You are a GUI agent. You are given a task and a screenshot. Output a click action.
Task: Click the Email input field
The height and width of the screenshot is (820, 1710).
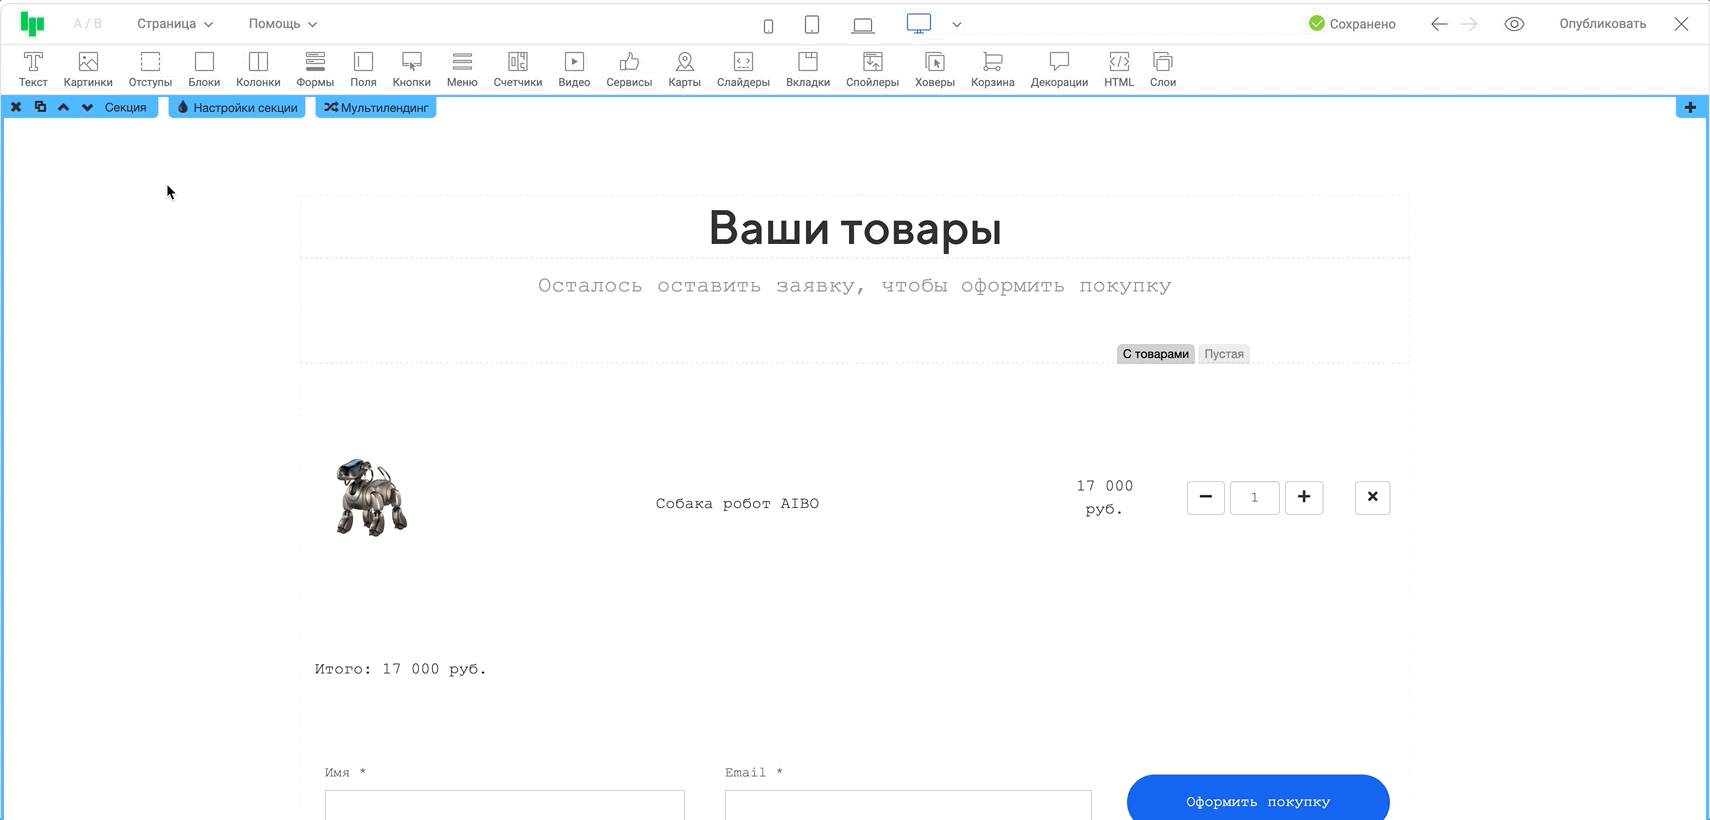[x=908, y=805]
